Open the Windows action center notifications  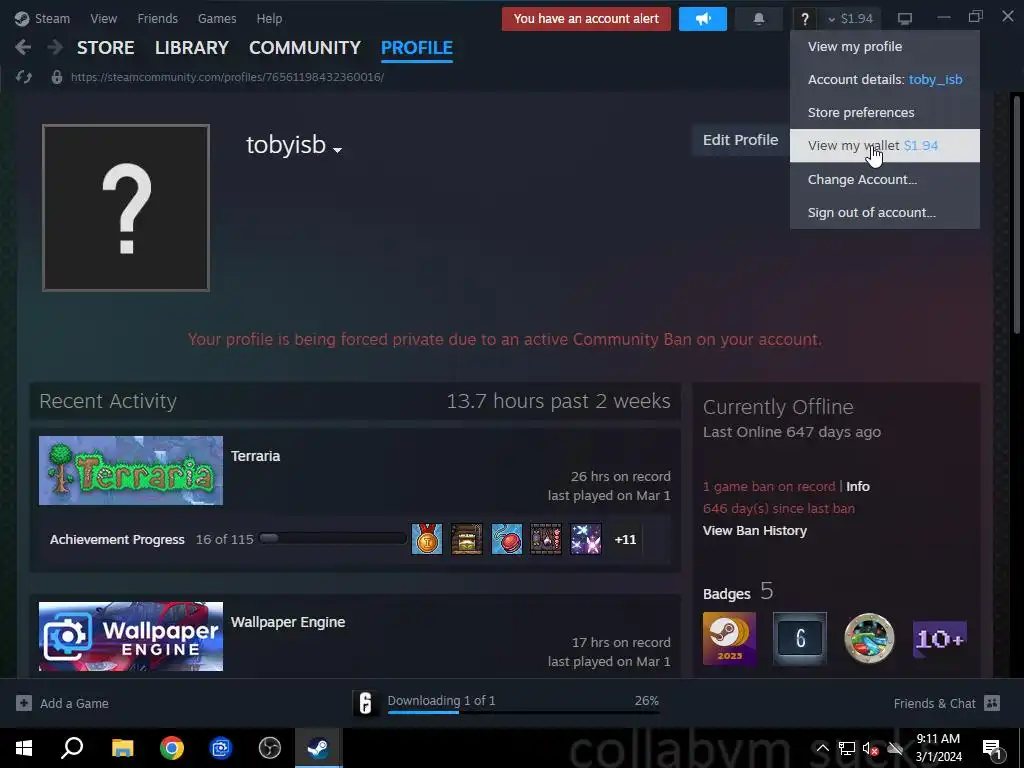pyautogui.click(x=991, y=748)
